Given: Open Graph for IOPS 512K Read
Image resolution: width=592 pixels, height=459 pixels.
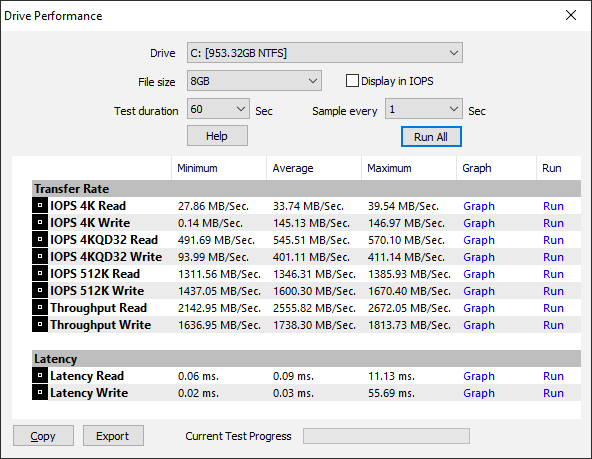Looking at the screenshot, I should pos(479,274).
